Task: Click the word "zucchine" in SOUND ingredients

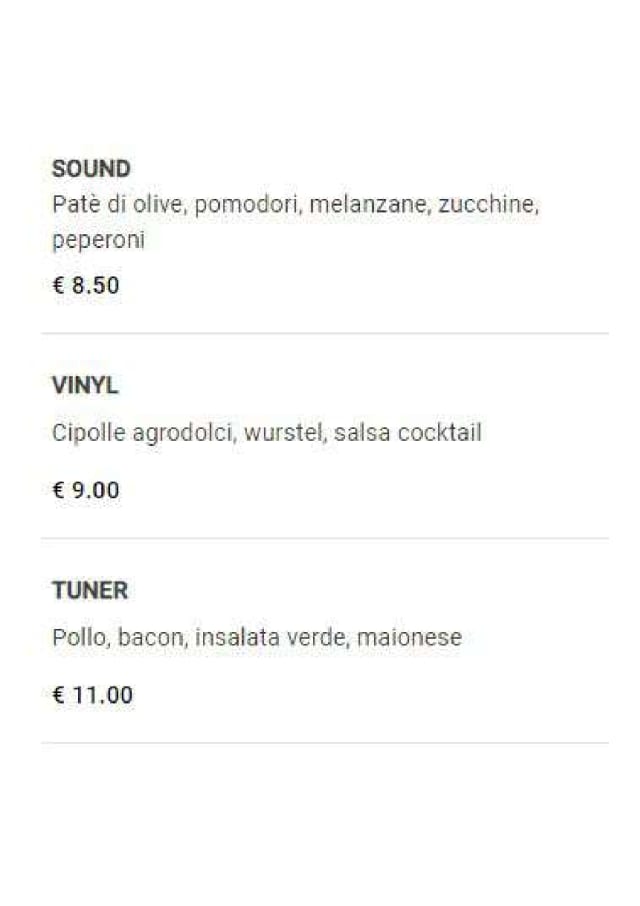Action: (488, 205)
